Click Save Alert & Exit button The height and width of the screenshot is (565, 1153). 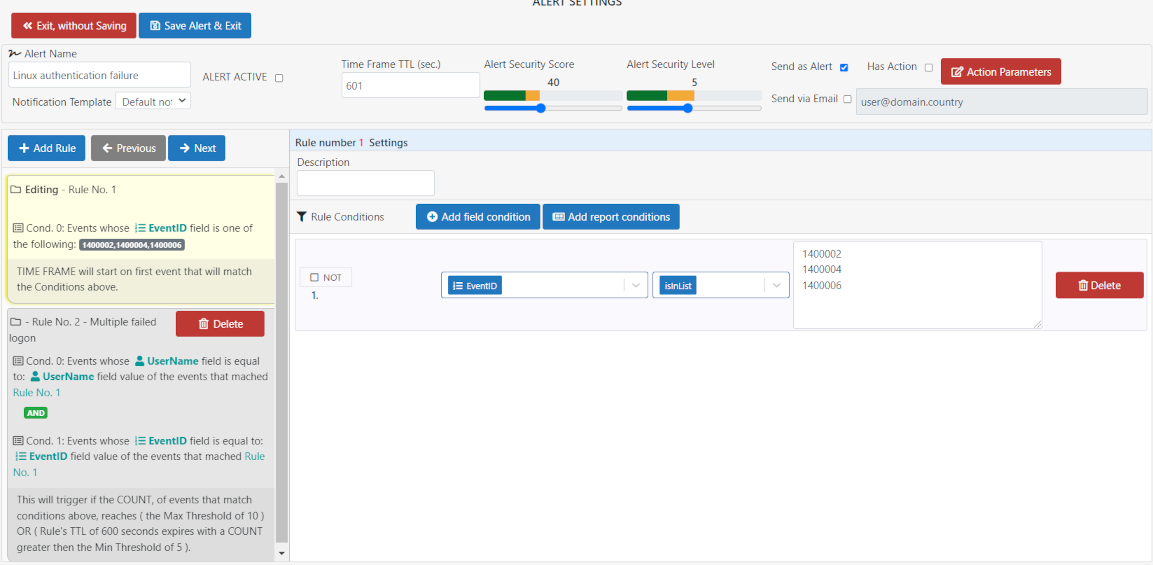(x=195, y=25)
